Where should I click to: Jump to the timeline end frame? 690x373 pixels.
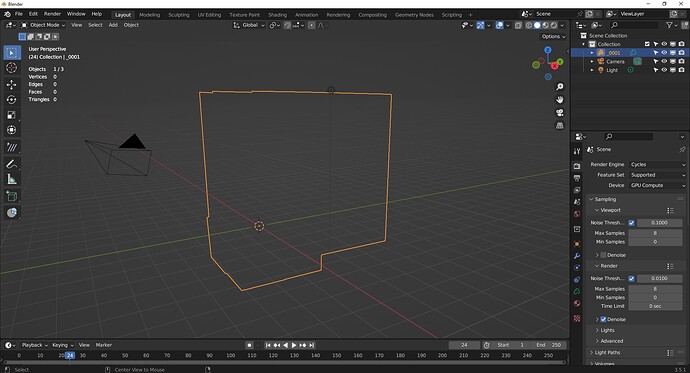[x=312, y=345]
